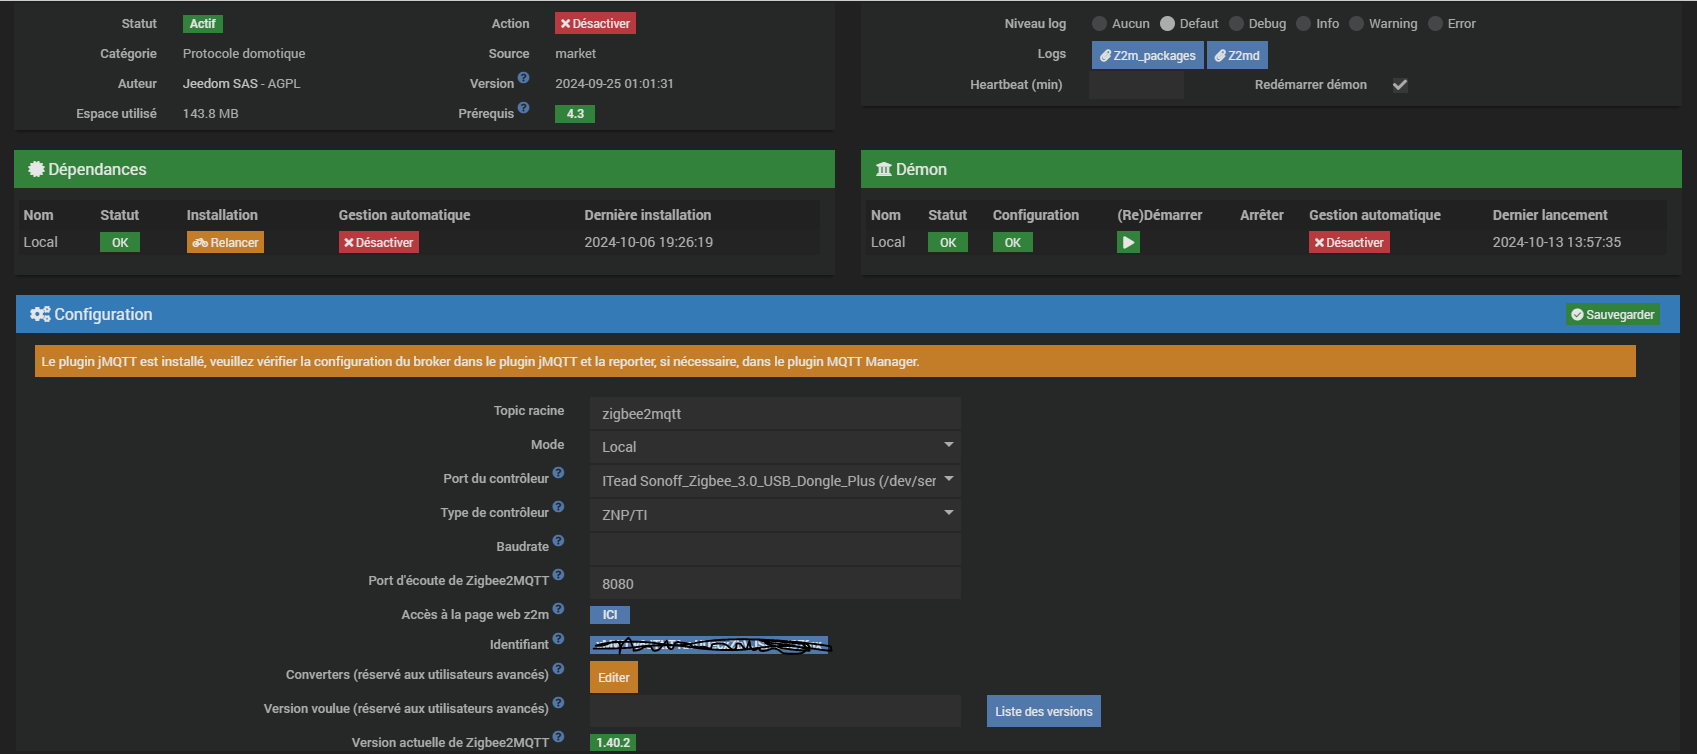Open the Z2md log
This screenshot has width=1697, height=754.
click(x=1237, y=56)
